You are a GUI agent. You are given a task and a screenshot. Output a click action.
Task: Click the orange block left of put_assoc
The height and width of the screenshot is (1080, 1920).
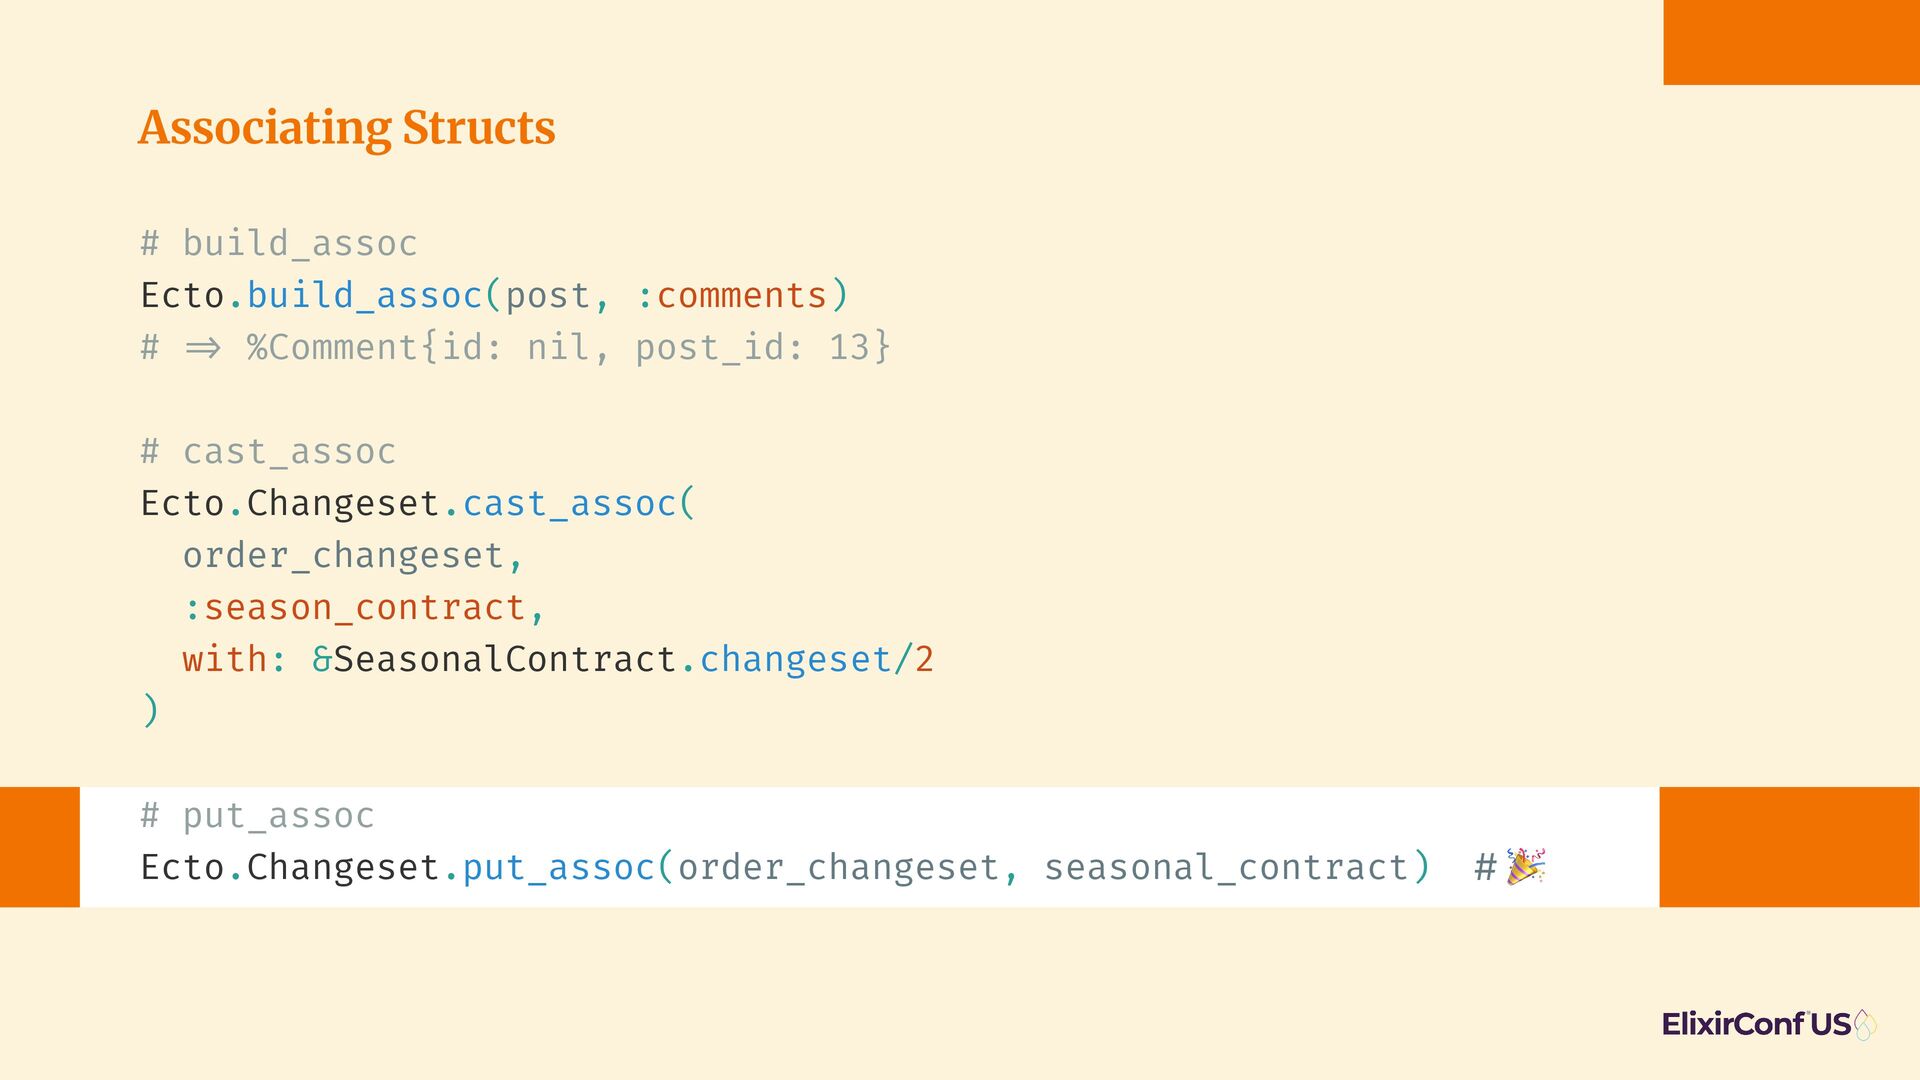[40, 847]
